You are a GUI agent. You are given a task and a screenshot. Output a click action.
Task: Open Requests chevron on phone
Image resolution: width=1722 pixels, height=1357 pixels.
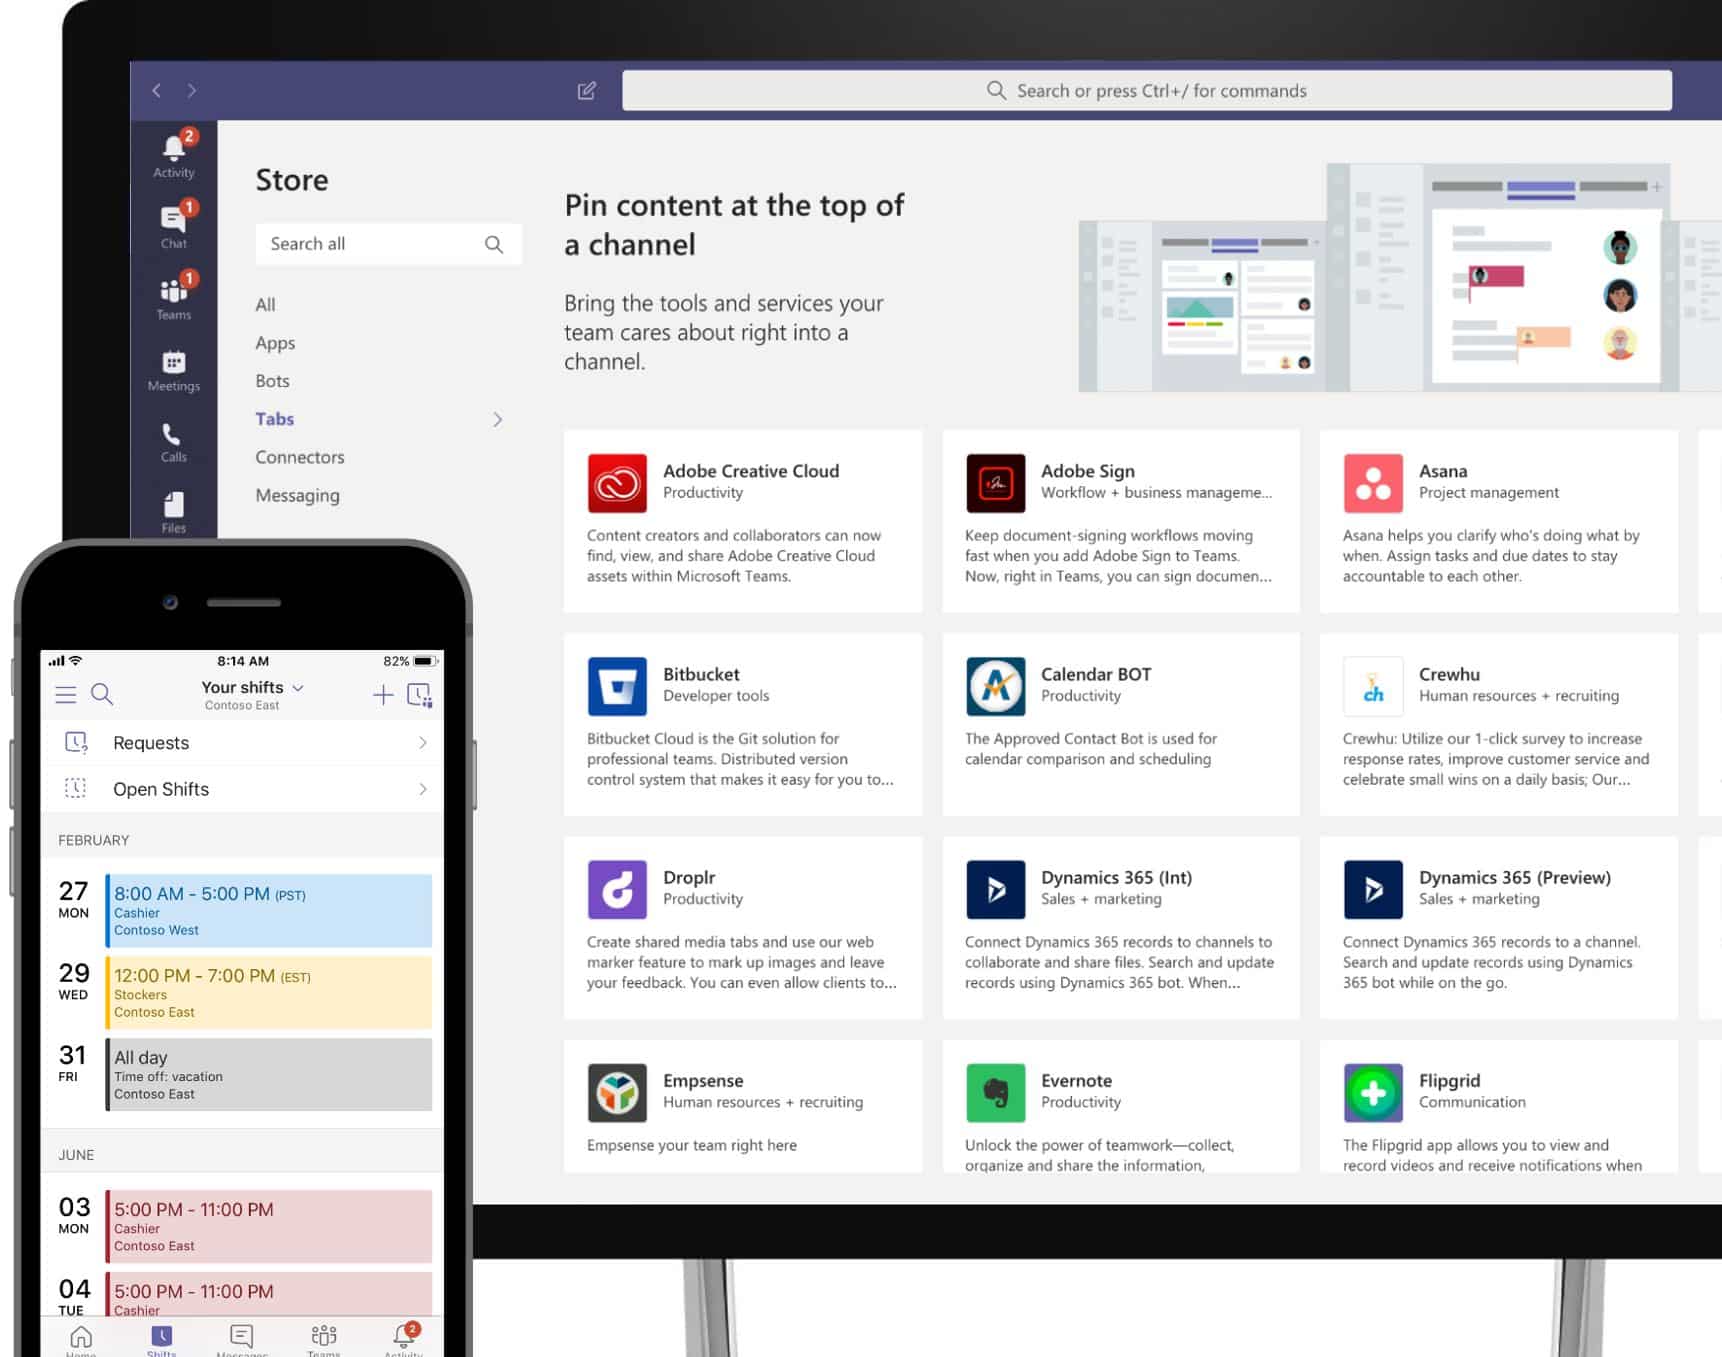(x=423, y=743)
